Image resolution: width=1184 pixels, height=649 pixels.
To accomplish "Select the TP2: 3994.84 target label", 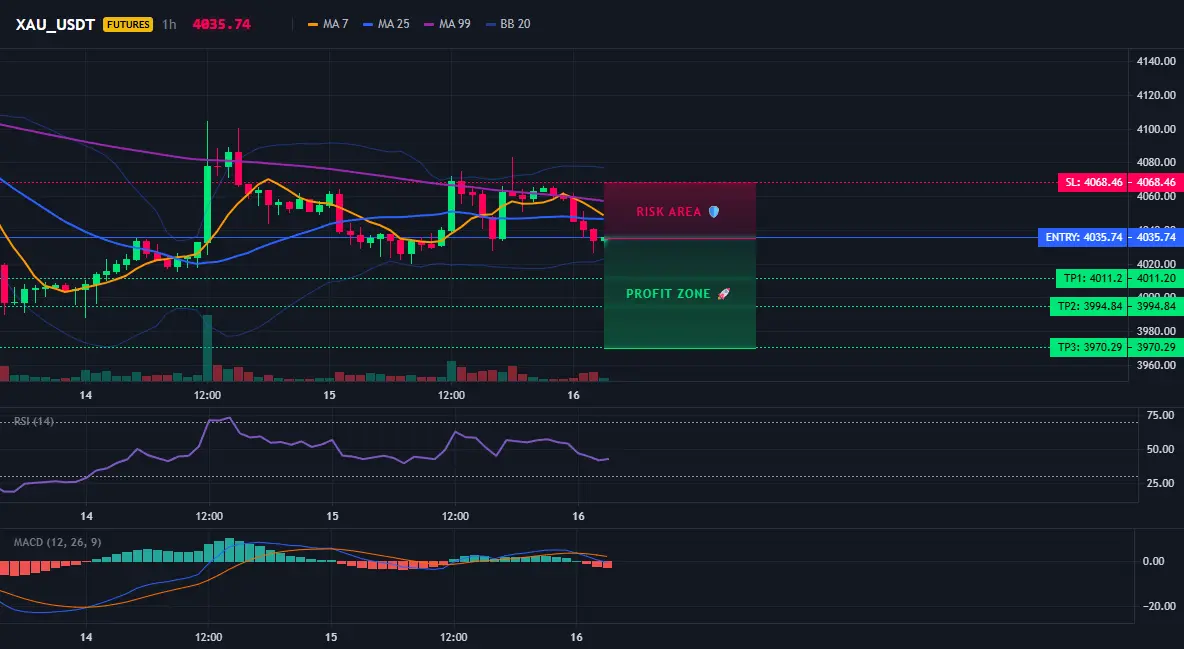I will pos(1088,306).
